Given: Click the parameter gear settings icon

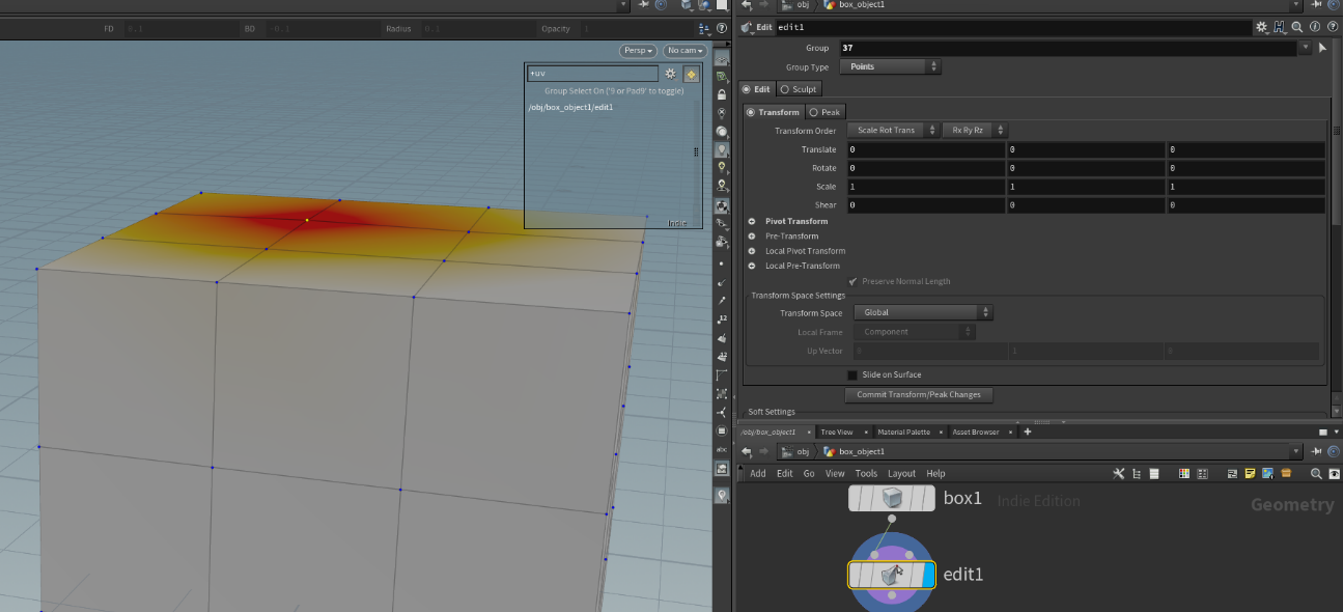Looking at the screenshot, I should (1261, 28).
